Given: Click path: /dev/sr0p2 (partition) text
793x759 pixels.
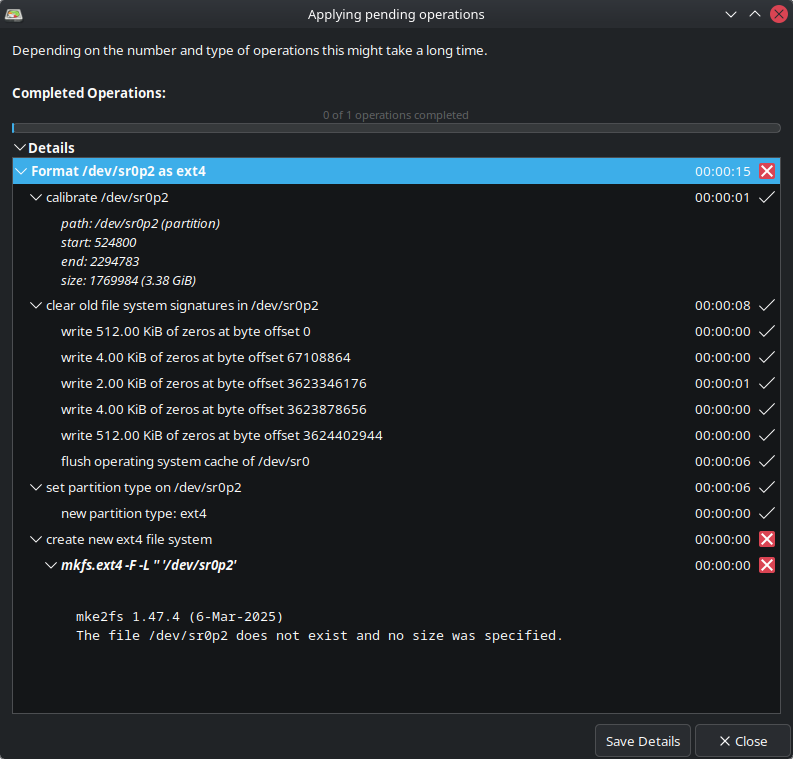Looking at the screenshot, I should click(x=141, y=224).
